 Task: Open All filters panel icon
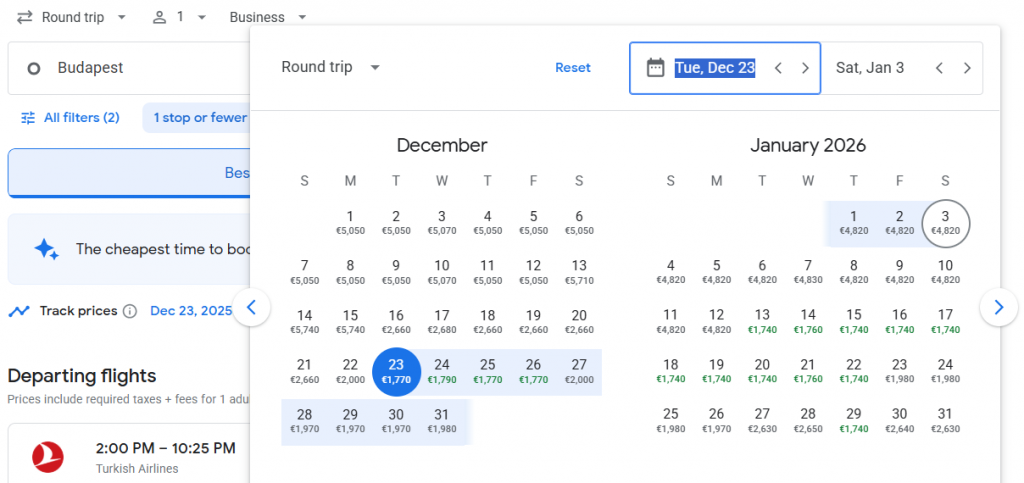click(28, 118)
